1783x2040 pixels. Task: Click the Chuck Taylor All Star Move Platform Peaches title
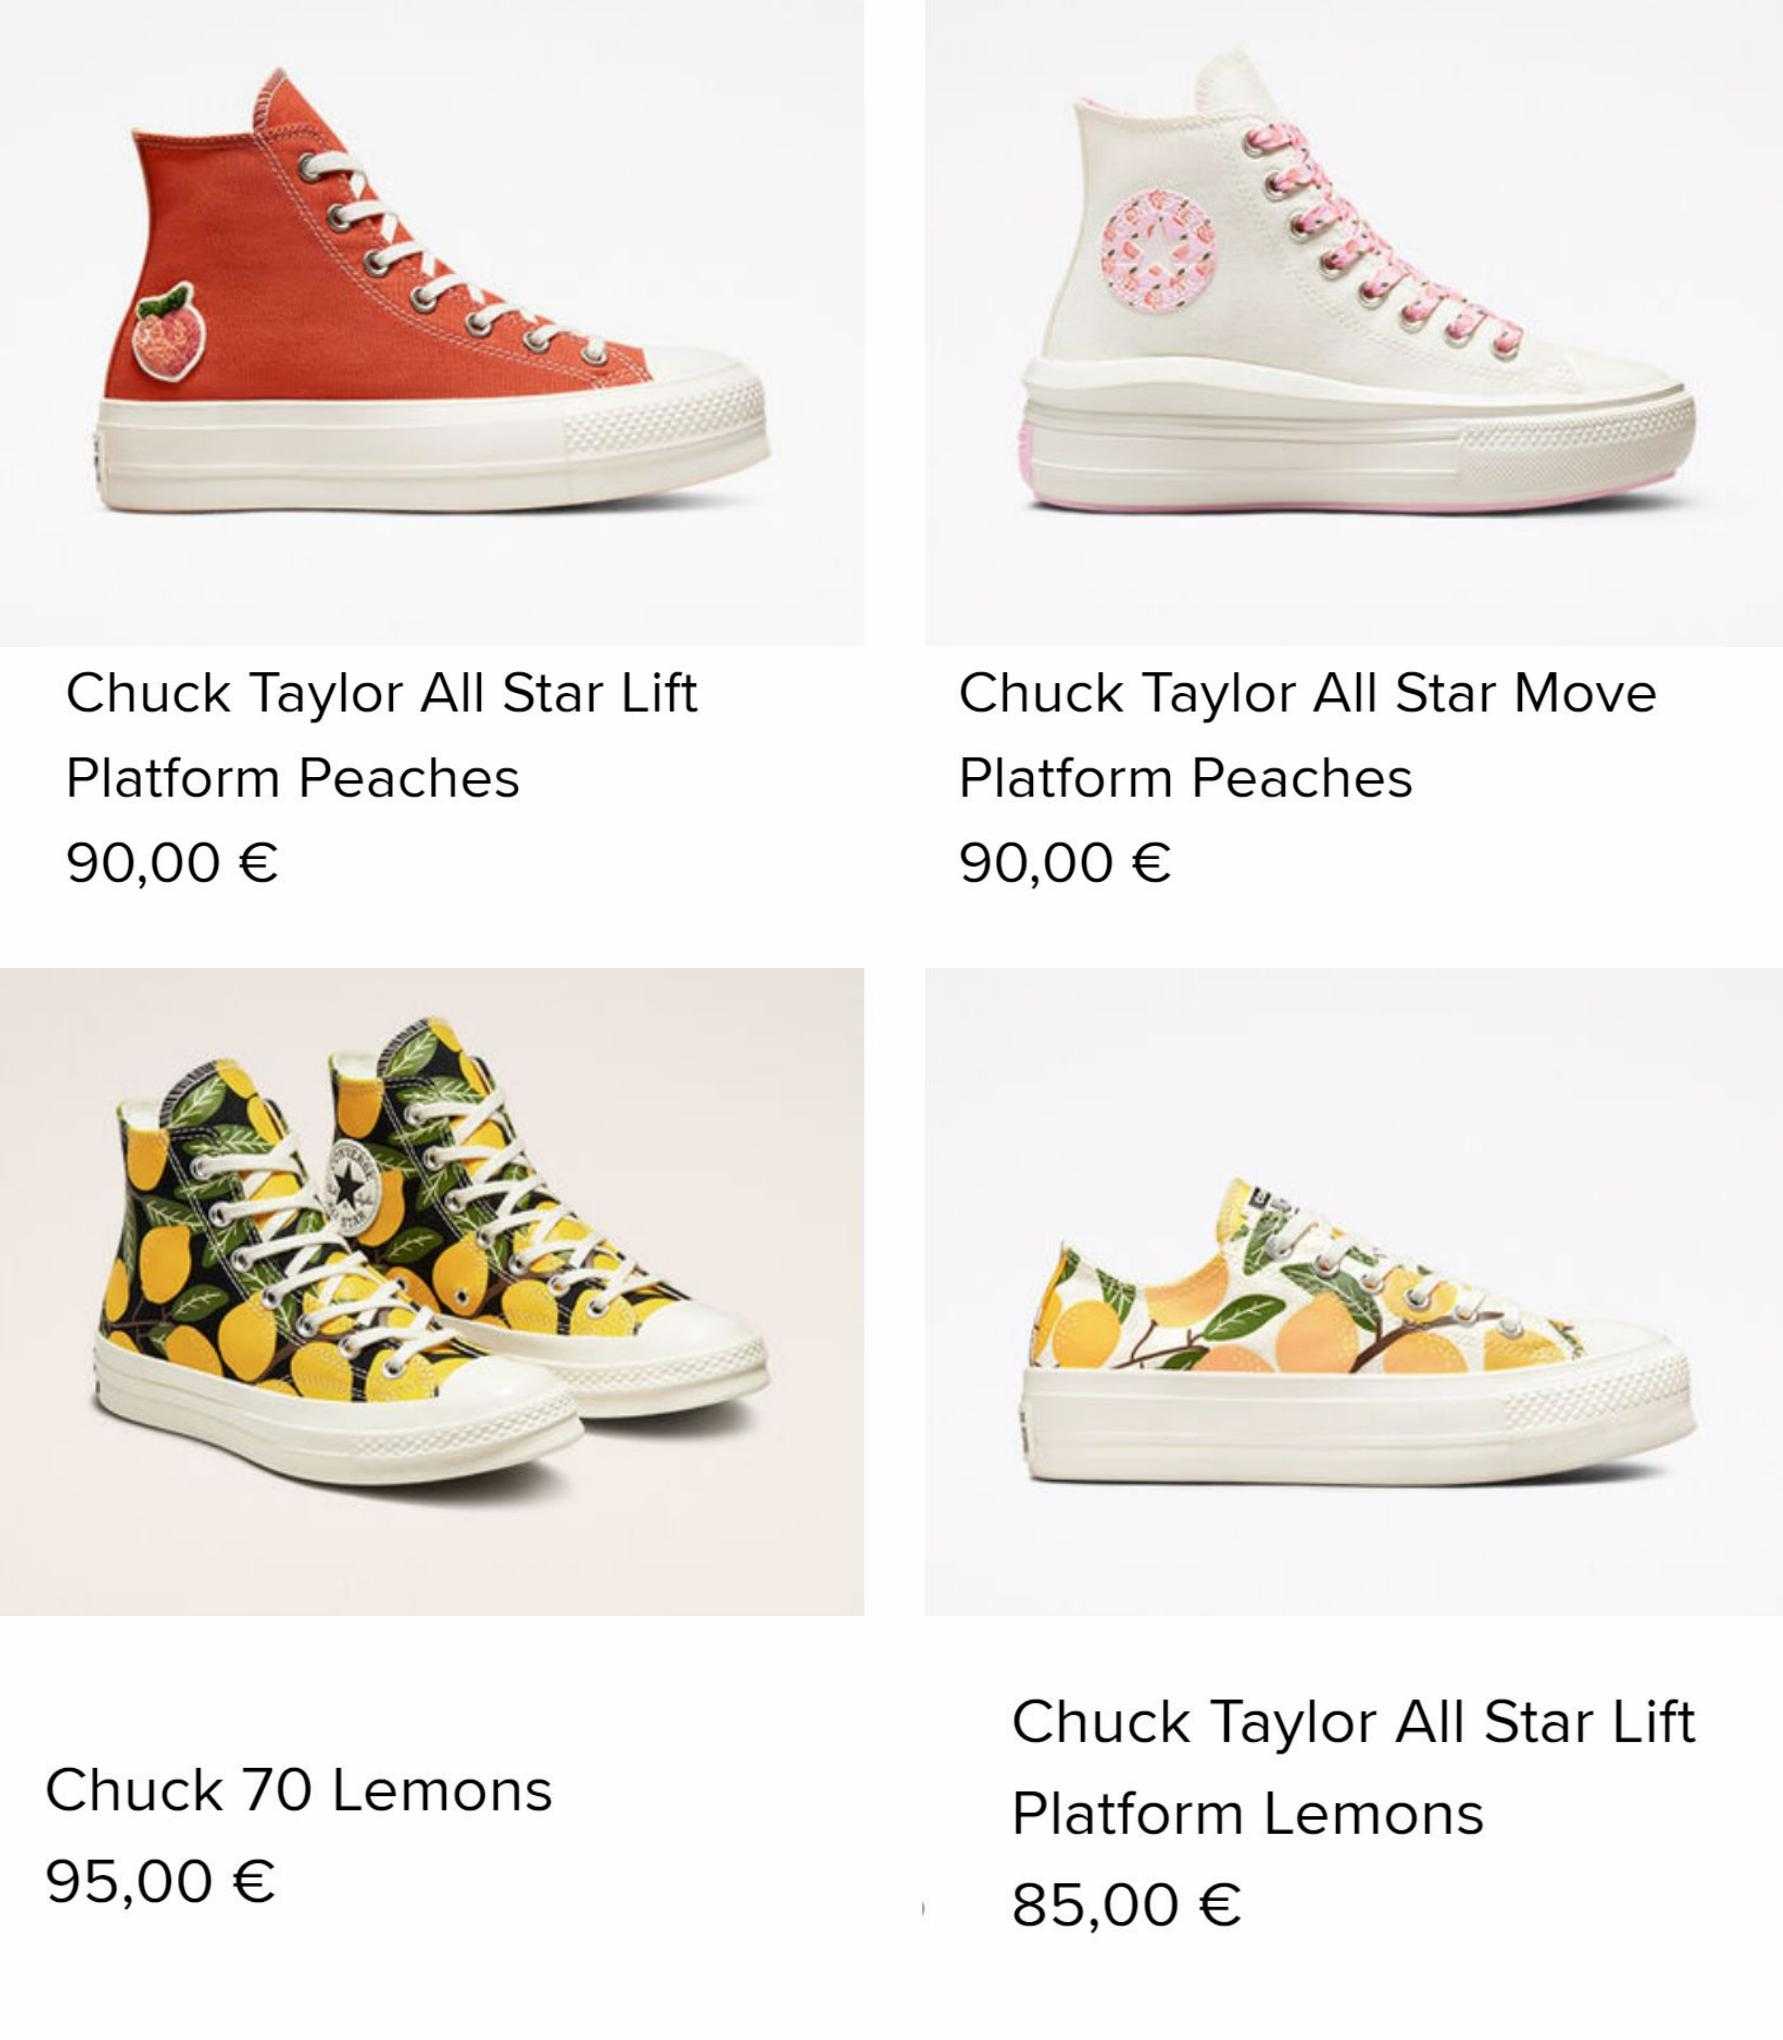[1307, 735]
